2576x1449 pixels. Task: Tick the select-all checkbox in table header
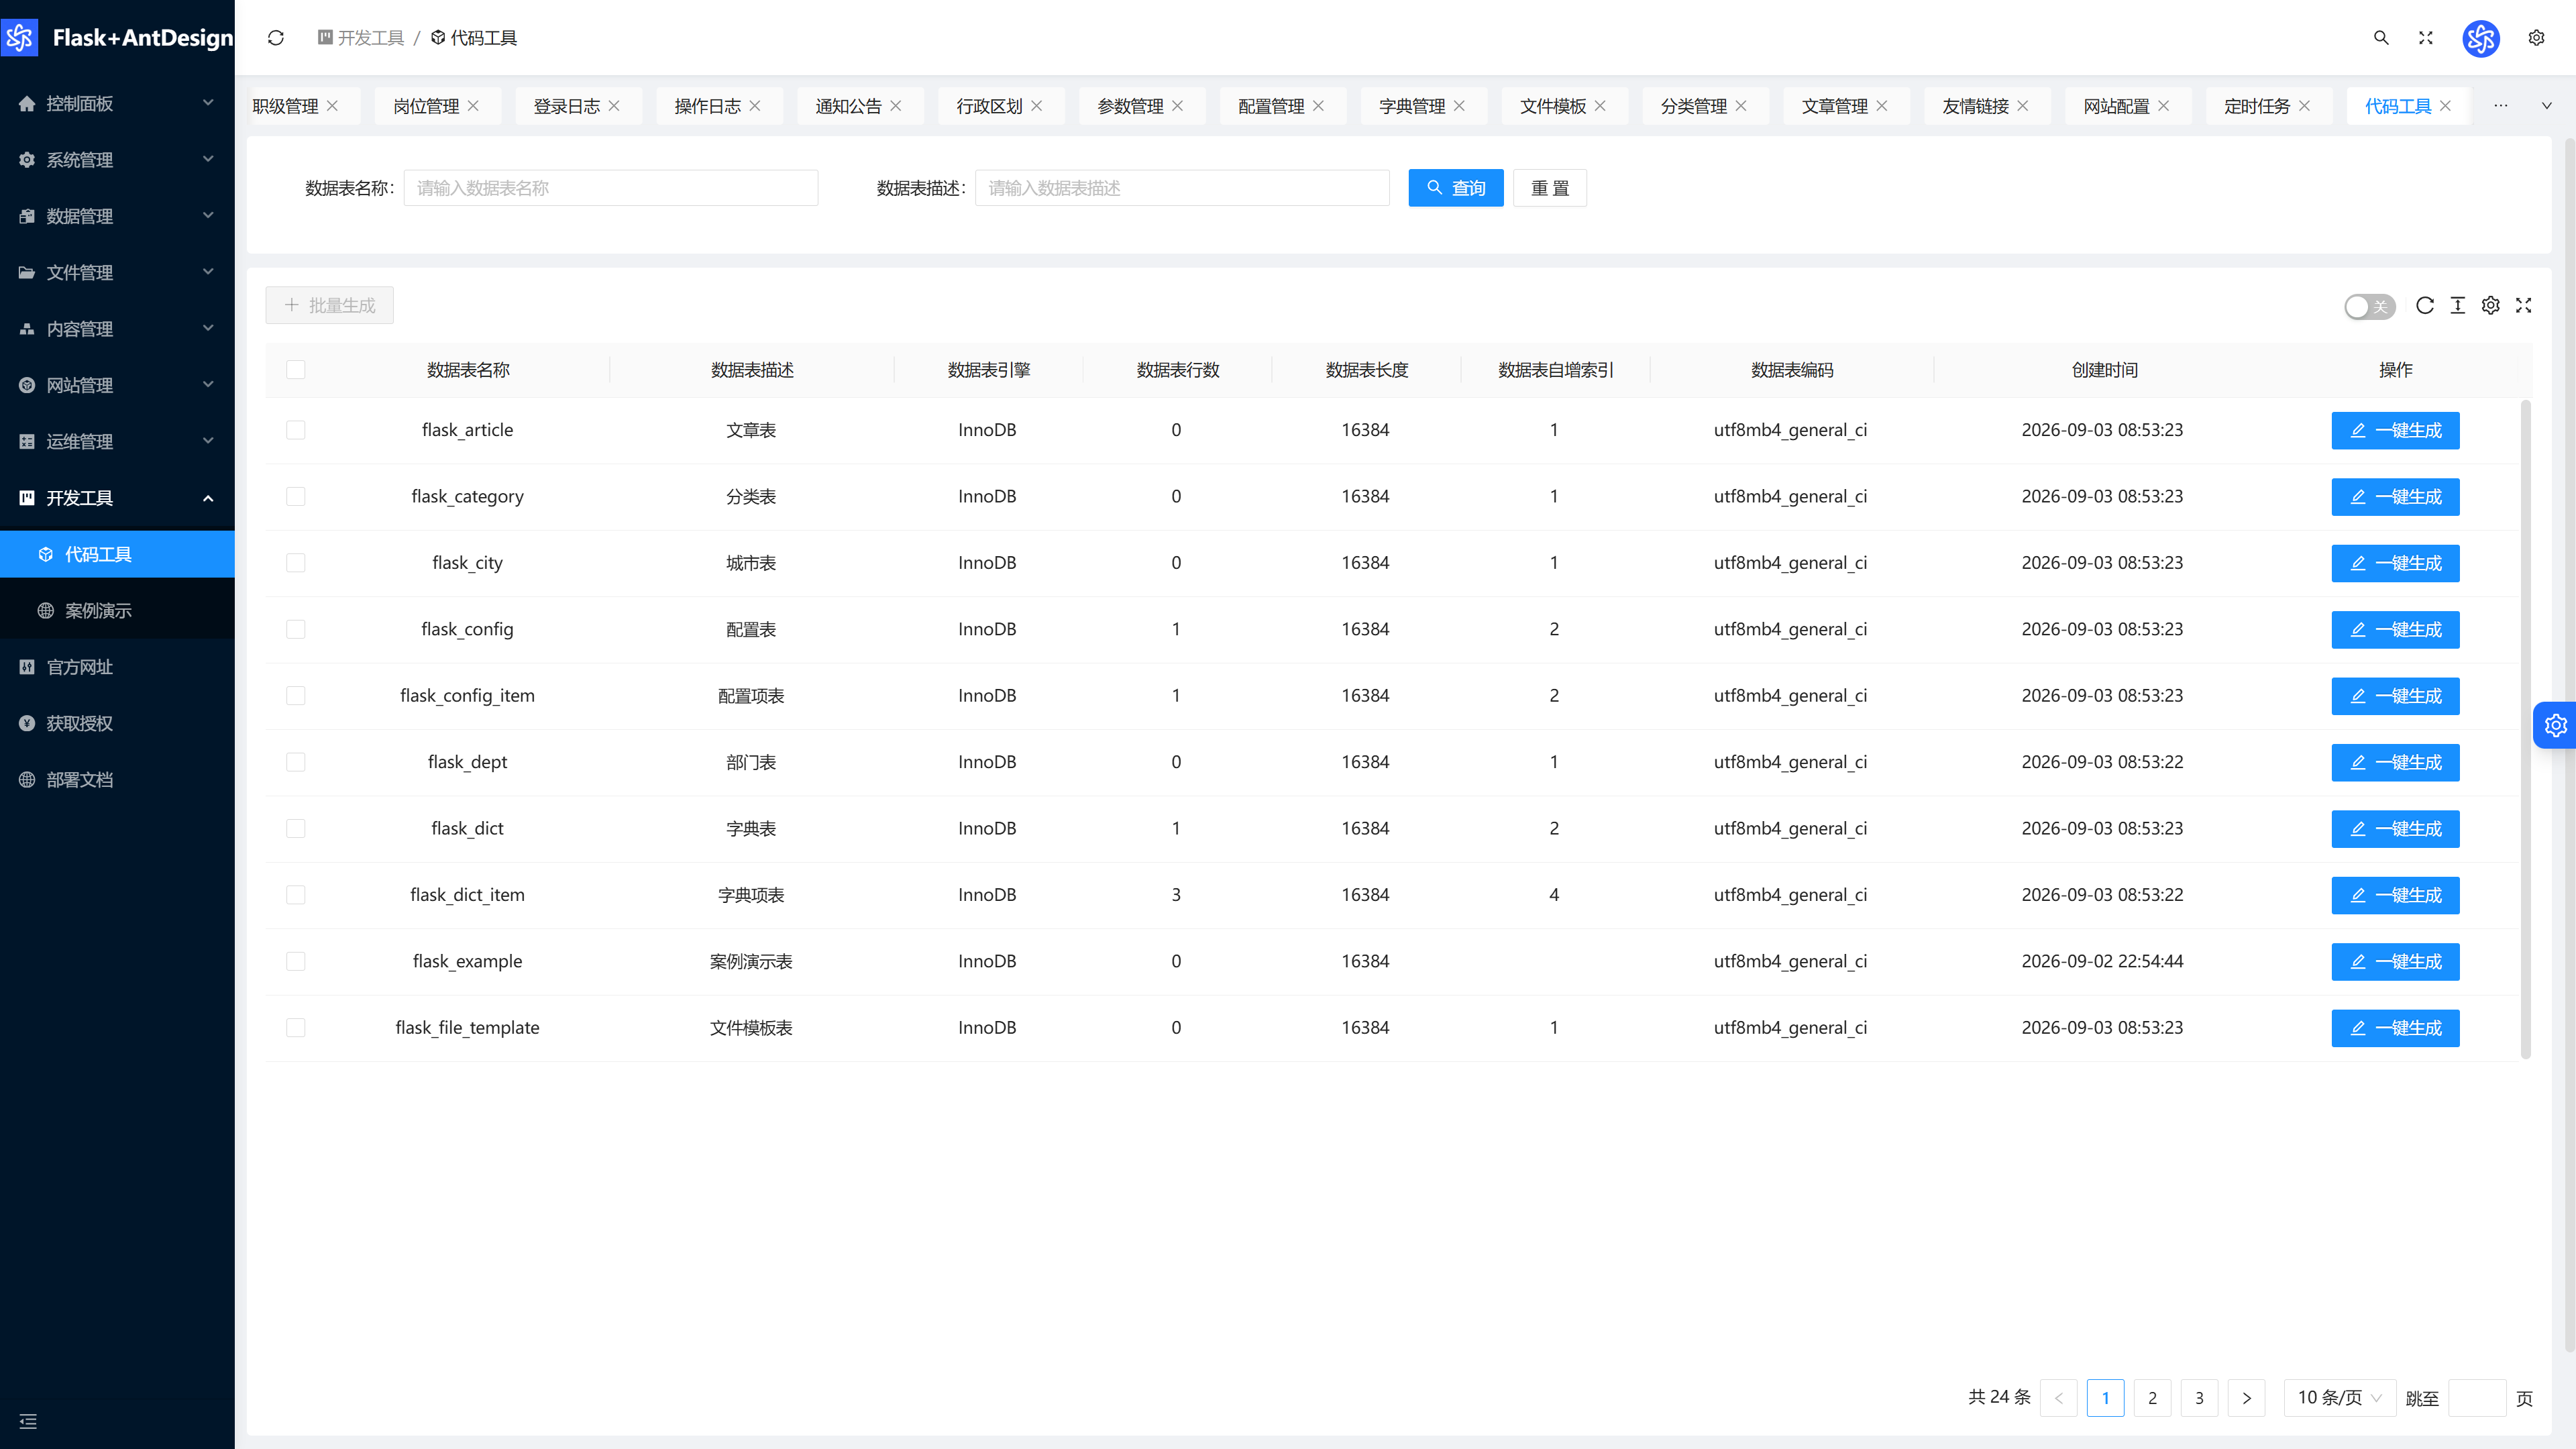coord(295,370)
